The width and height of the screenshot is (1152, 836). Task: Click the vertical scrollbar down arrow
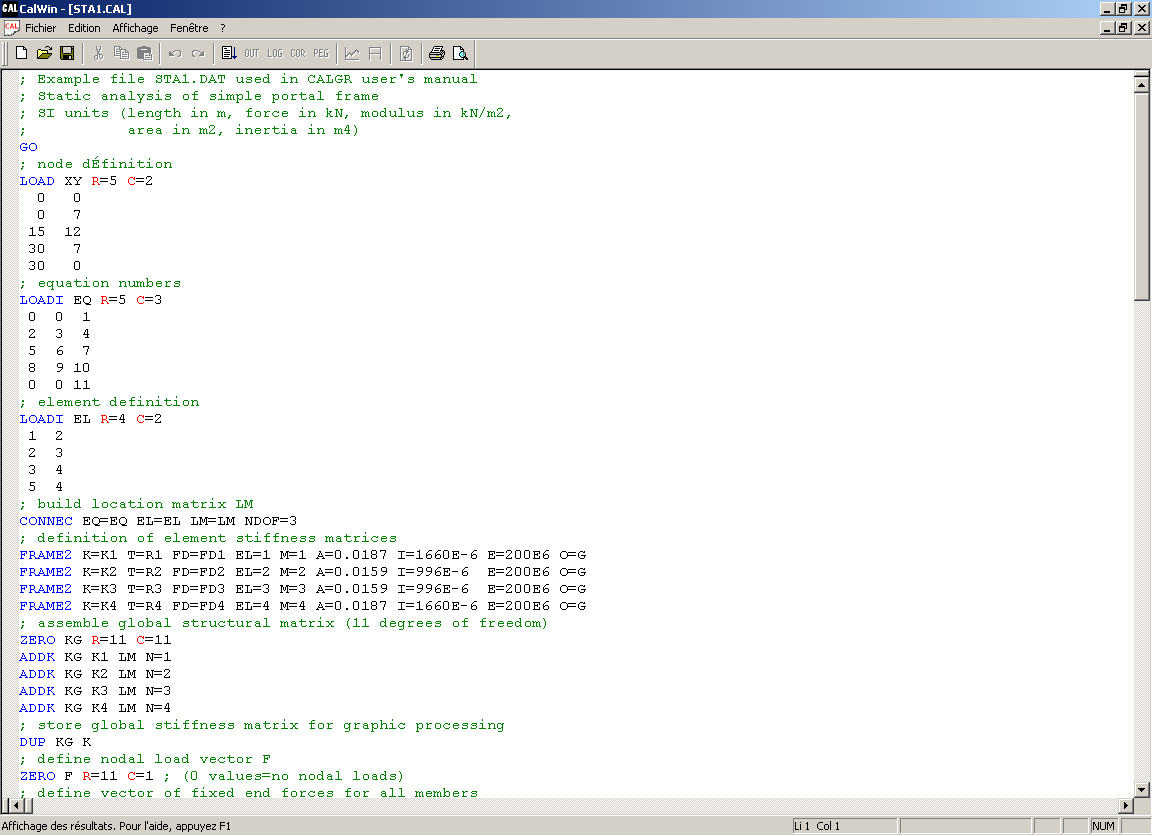click(1141, 789)
